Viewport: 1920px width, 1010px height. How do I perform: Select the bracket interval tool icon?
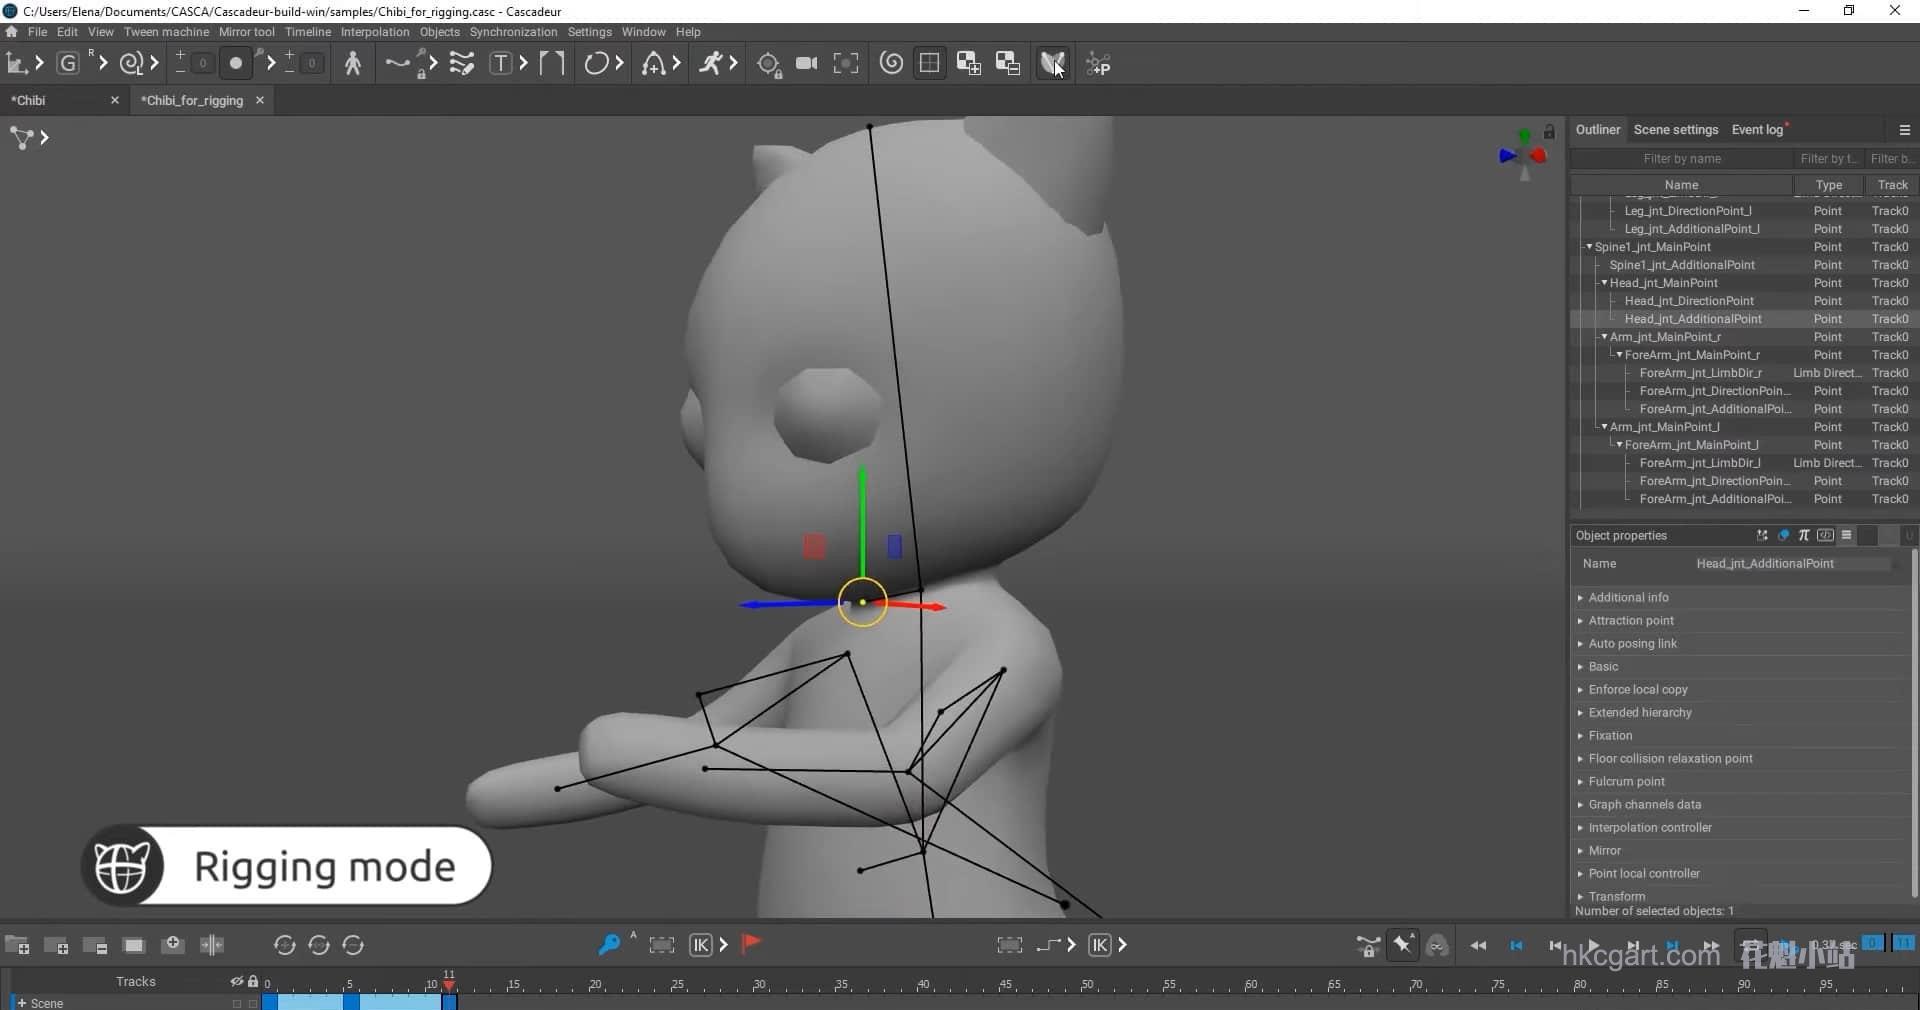552,64
